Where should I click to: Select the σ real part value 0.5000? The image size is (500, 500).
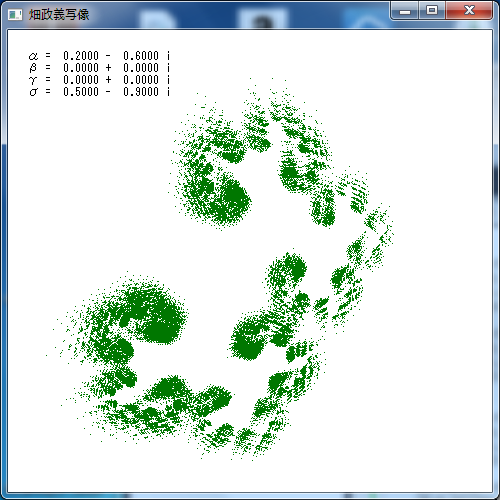(x=81, y=92)
